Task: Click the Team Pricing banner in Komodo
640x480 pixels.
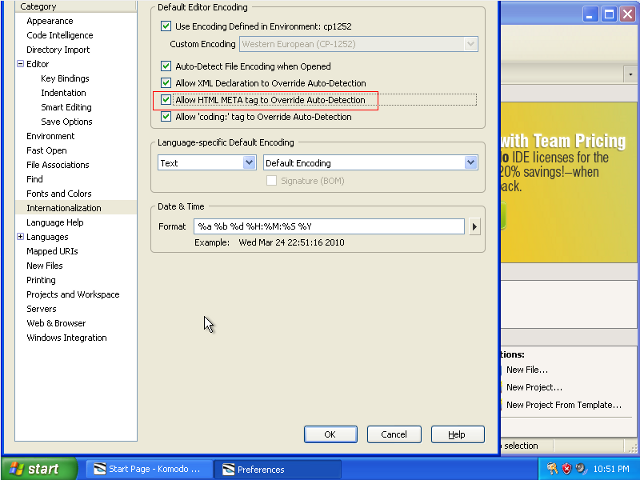Action: coord(569,182)
